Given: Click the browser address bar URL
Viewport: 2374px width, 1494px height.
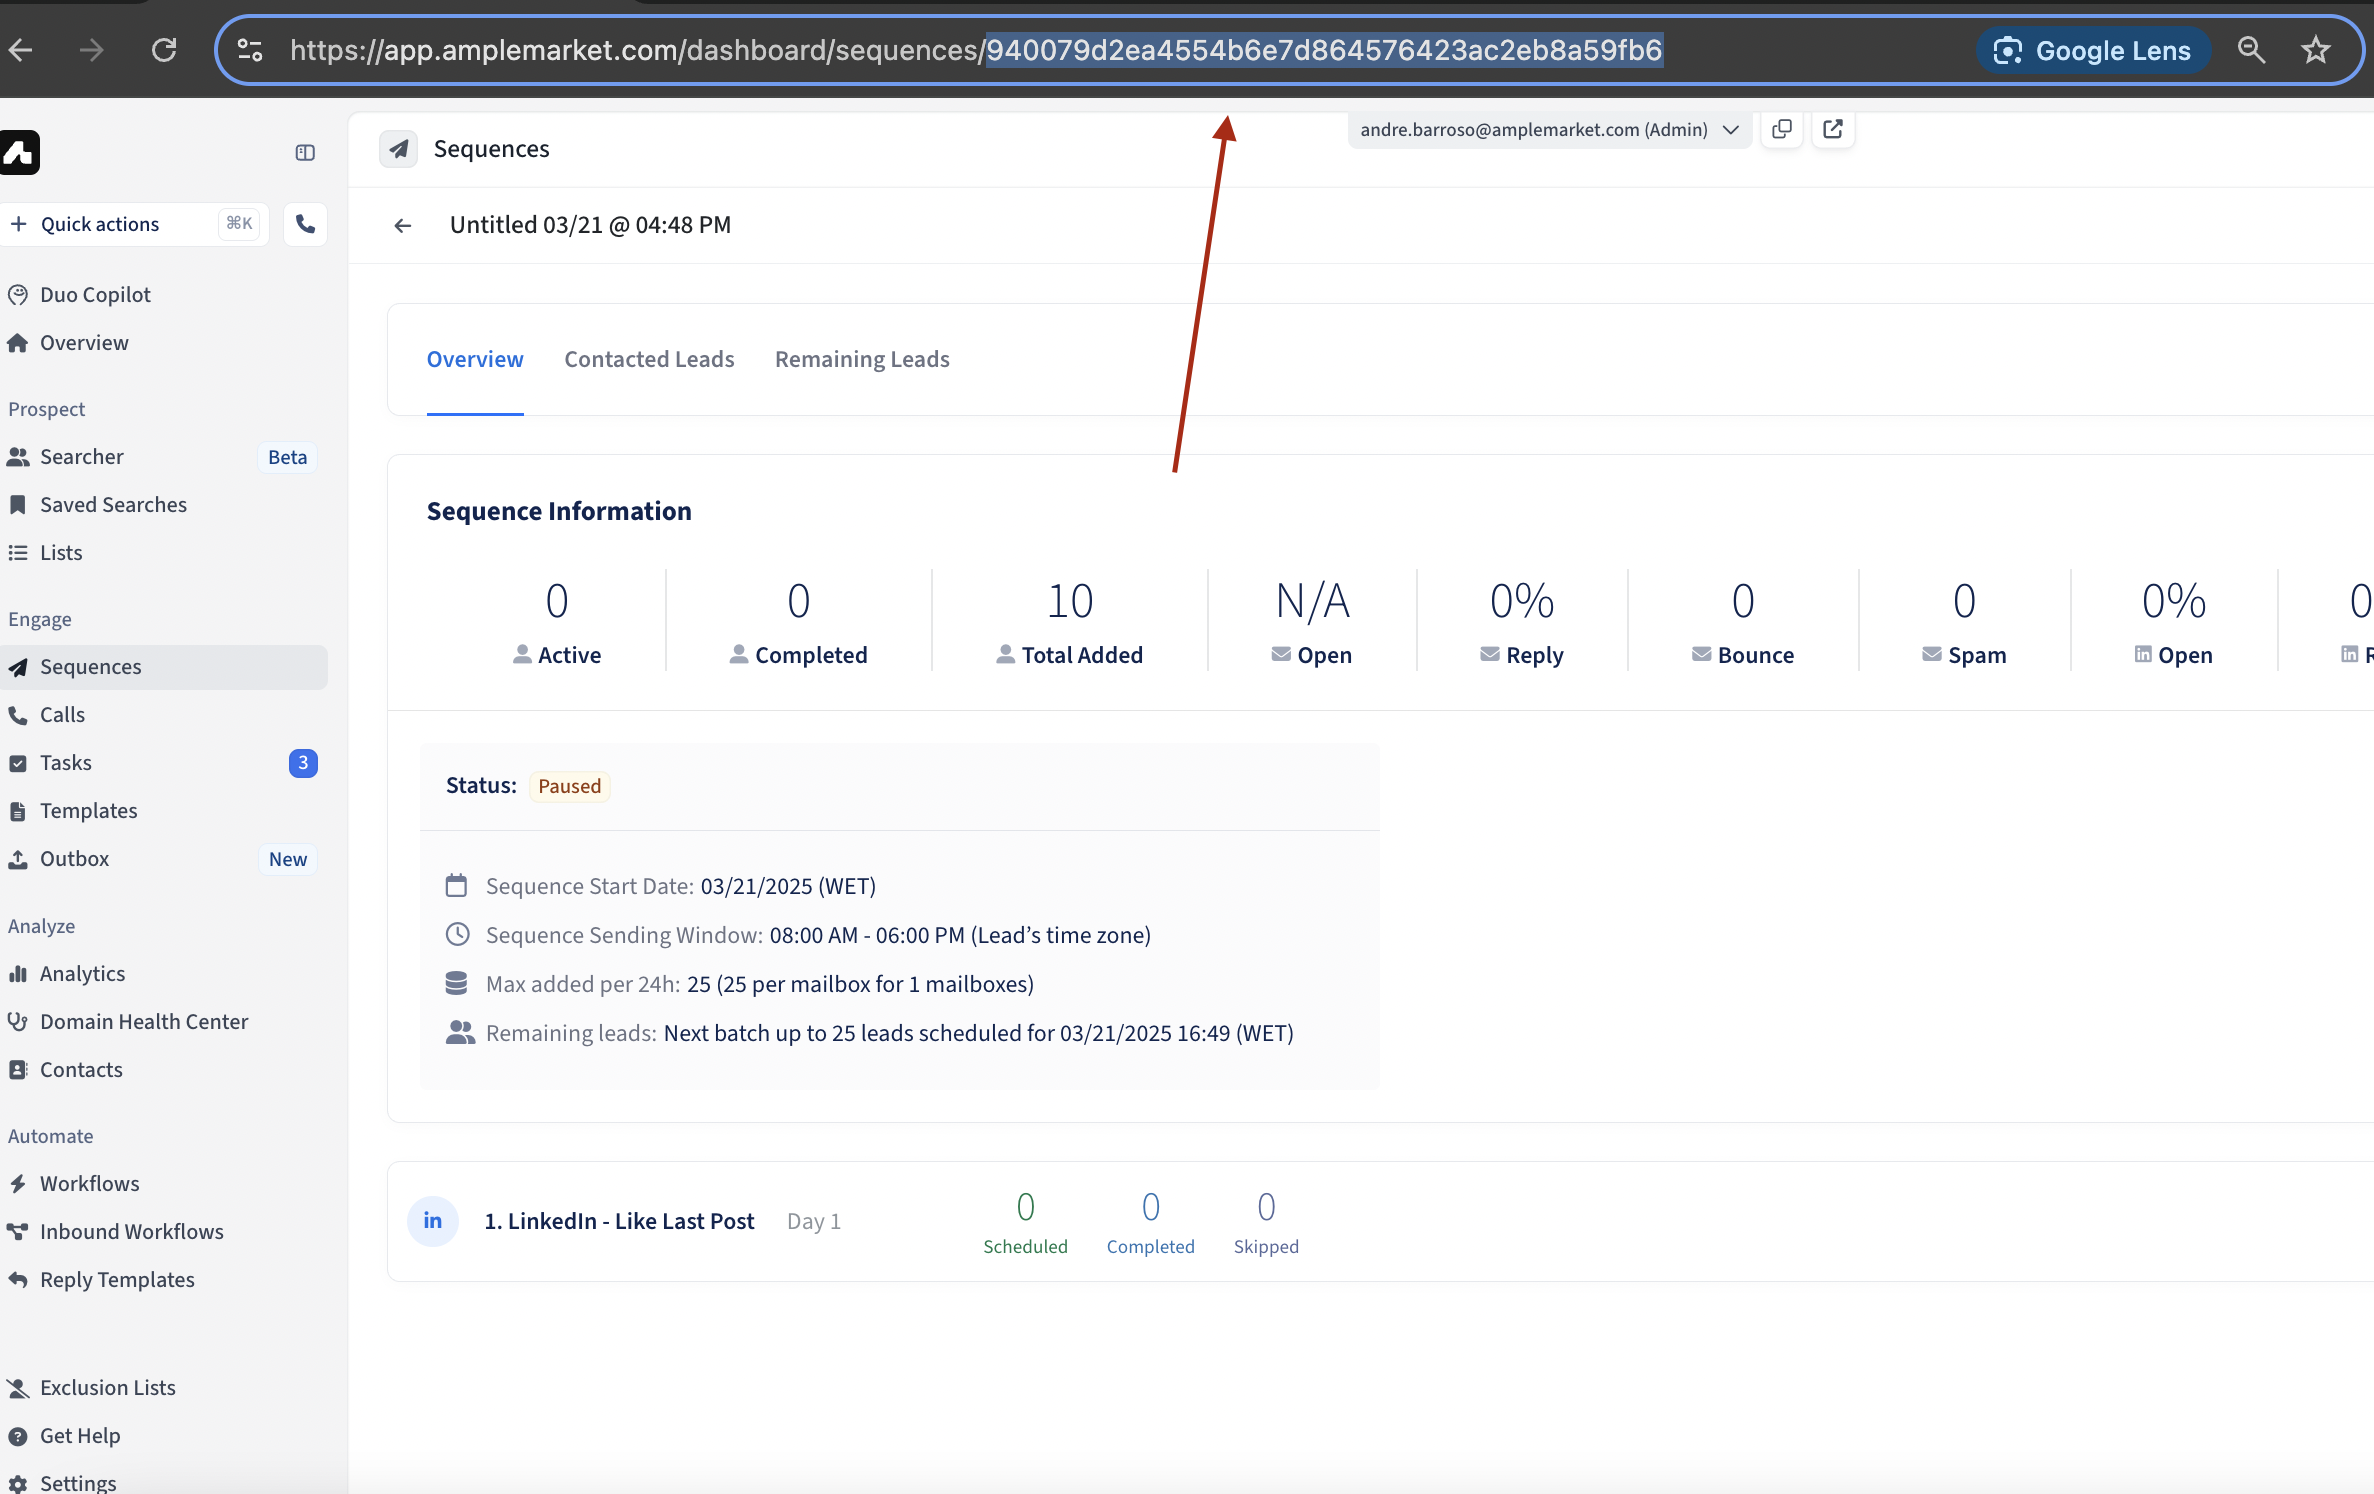Looking at the screenshot, I should click(976, 50).
